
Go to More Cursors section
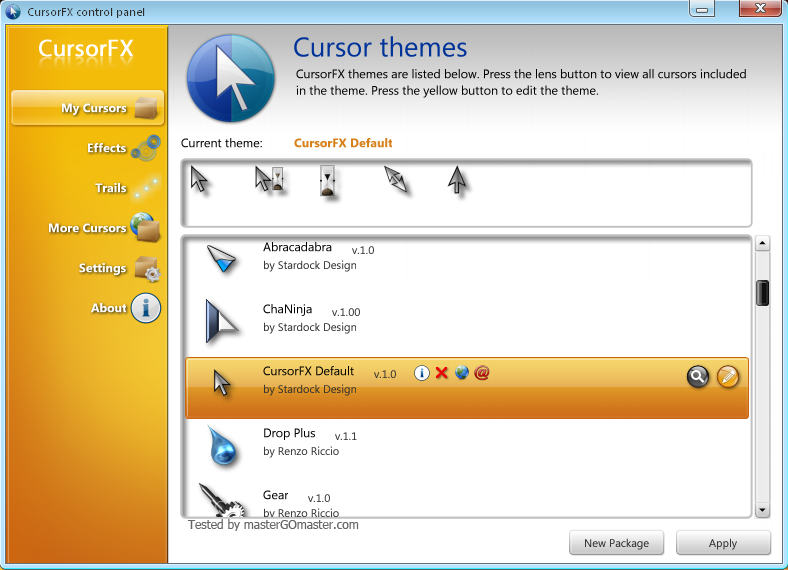click(105, 228)
